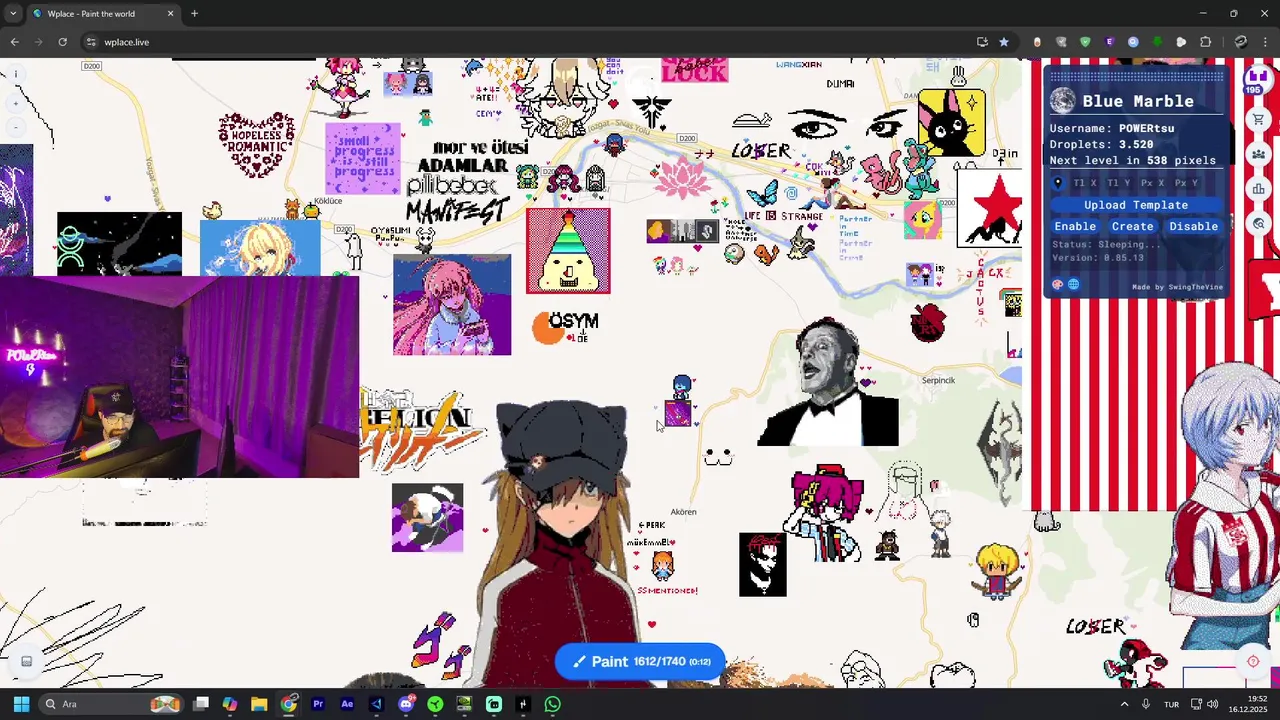Screen dimensions: 1280x720
Task: Click the Status: Sleeping... text
Action: coord(1107,245)
